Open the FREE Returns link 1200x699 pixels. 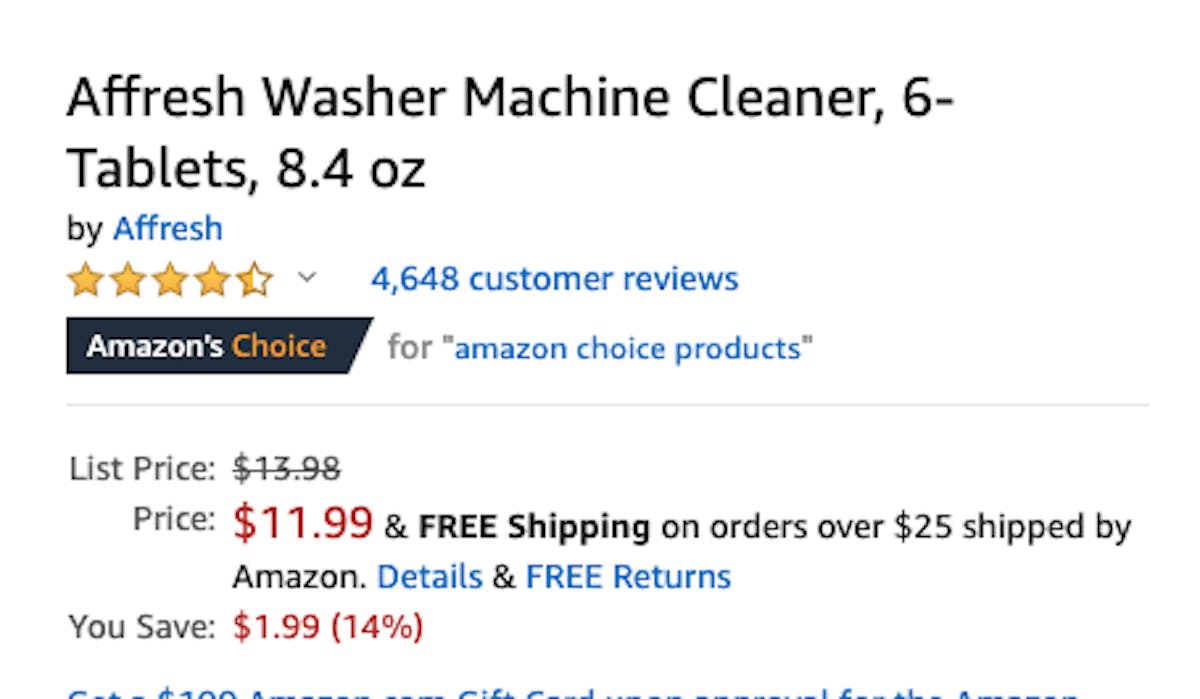point(628,577)
